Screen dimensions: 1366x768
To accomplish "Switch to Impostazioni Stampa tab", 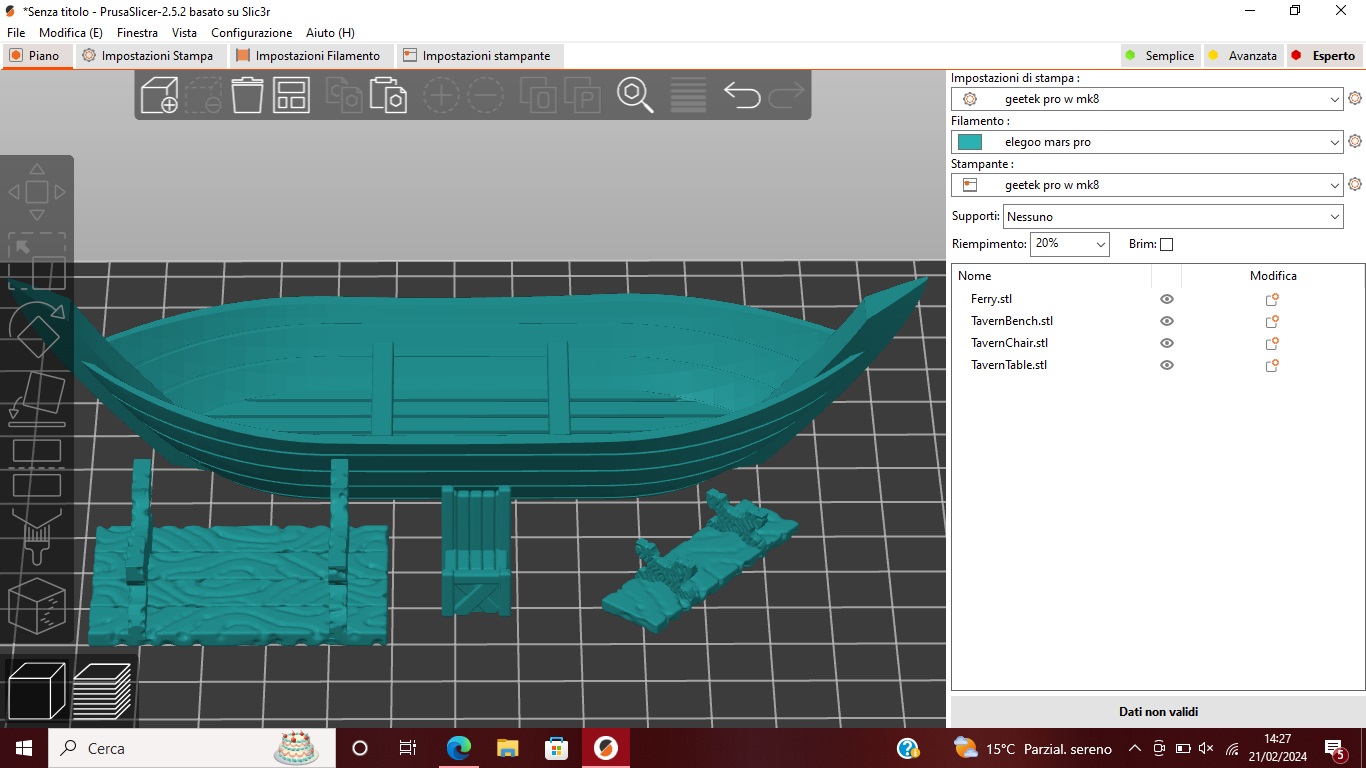I will [x=149, y=56].
